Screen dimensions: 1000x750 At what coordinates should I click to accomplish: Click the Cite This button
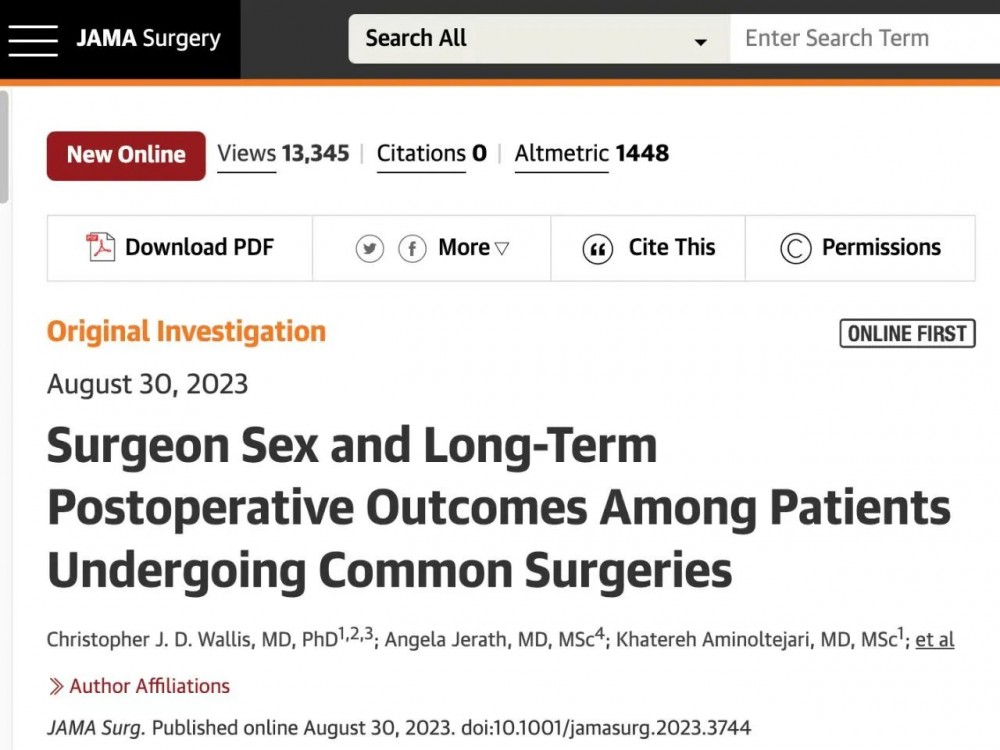tap(648, 247)
